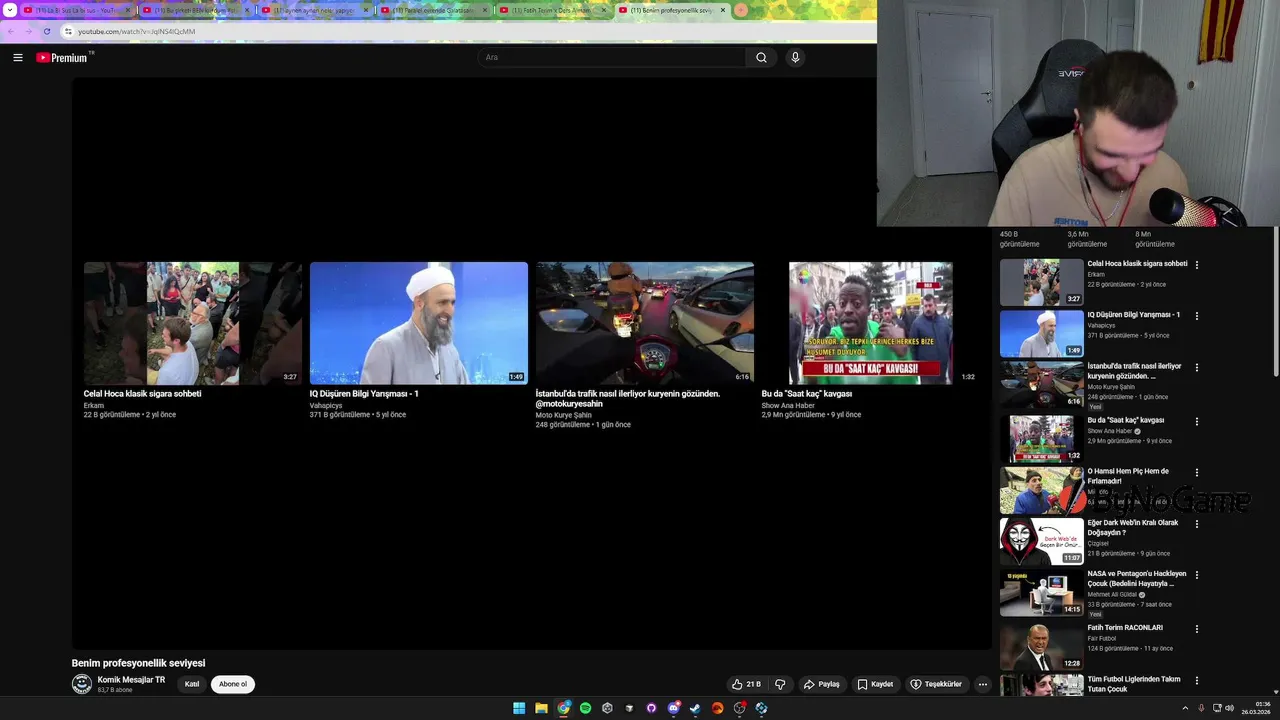Close the 'Benim profesyonellik seviyesi' tab
This screenshot has height=720, width=1280.
point(723,10)
